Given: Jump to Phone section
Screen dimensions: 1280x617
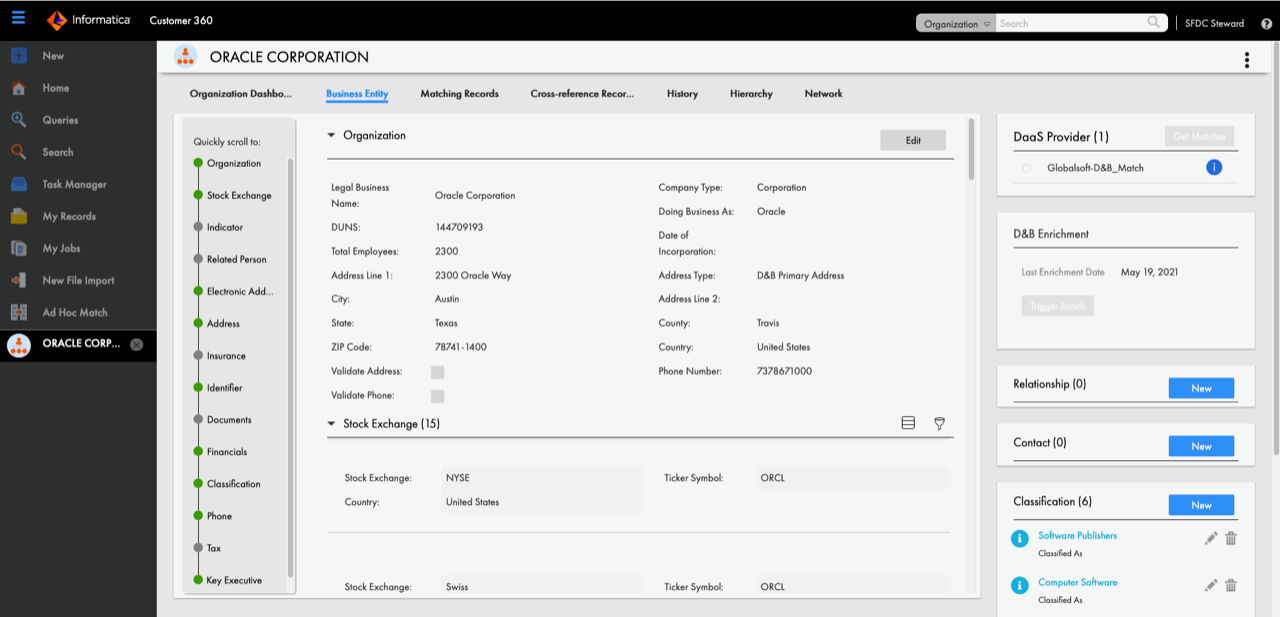Looking at the screenshot, I should (219, 516).
